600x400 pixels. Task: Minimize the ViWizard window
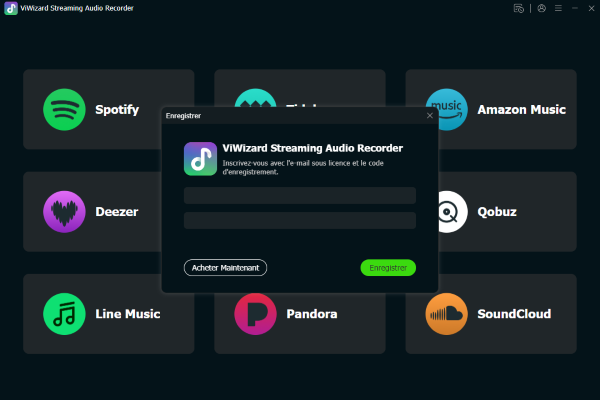575,8
